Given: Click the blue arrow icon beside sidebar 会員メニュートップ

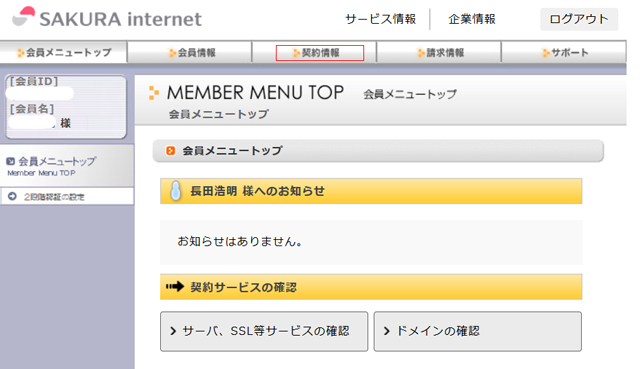Looking at the screenshot, I should click(x=11, y=161).
